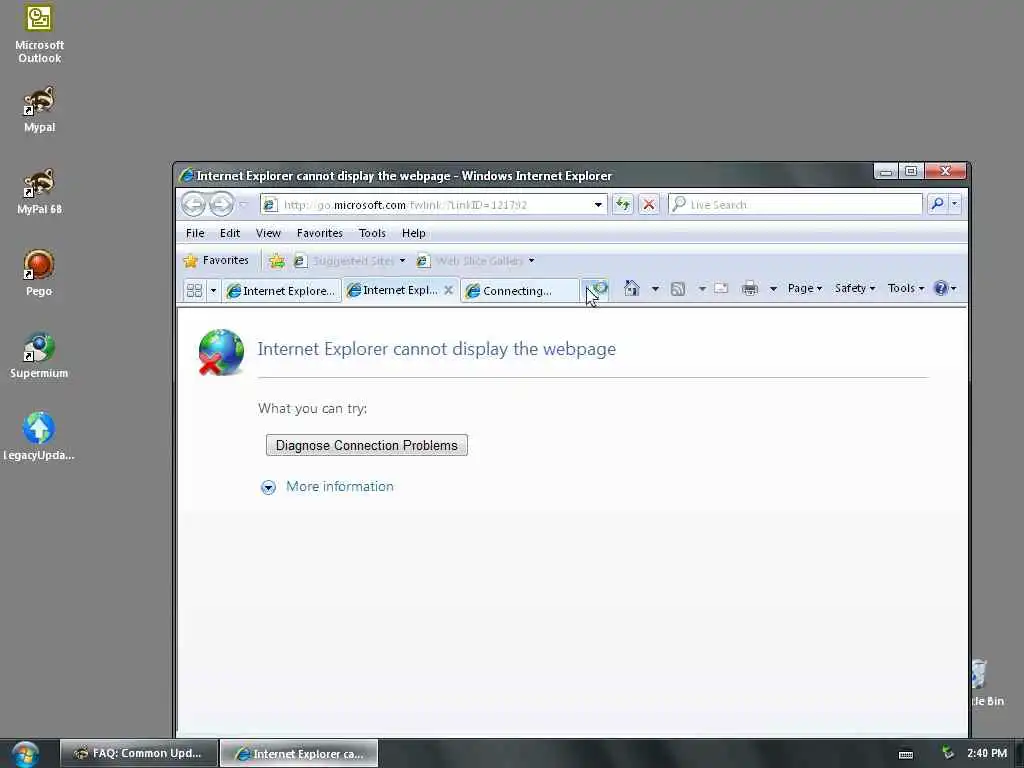Click the Search magnifier button
Screen dimensions: 1024x768
(x=937, y=204)
